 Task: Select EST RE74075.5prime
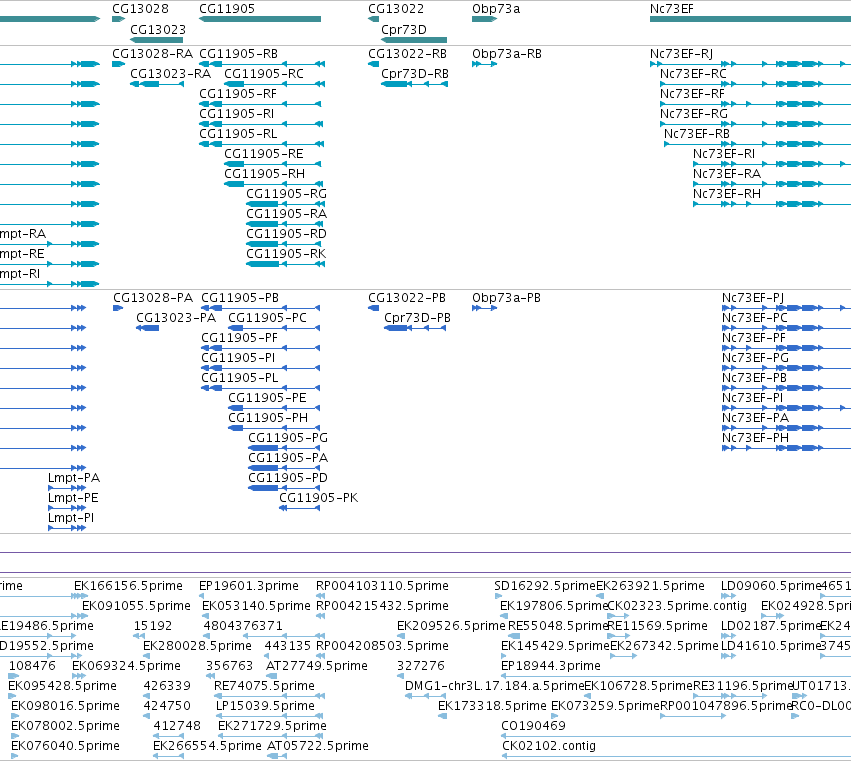[264, 687]
